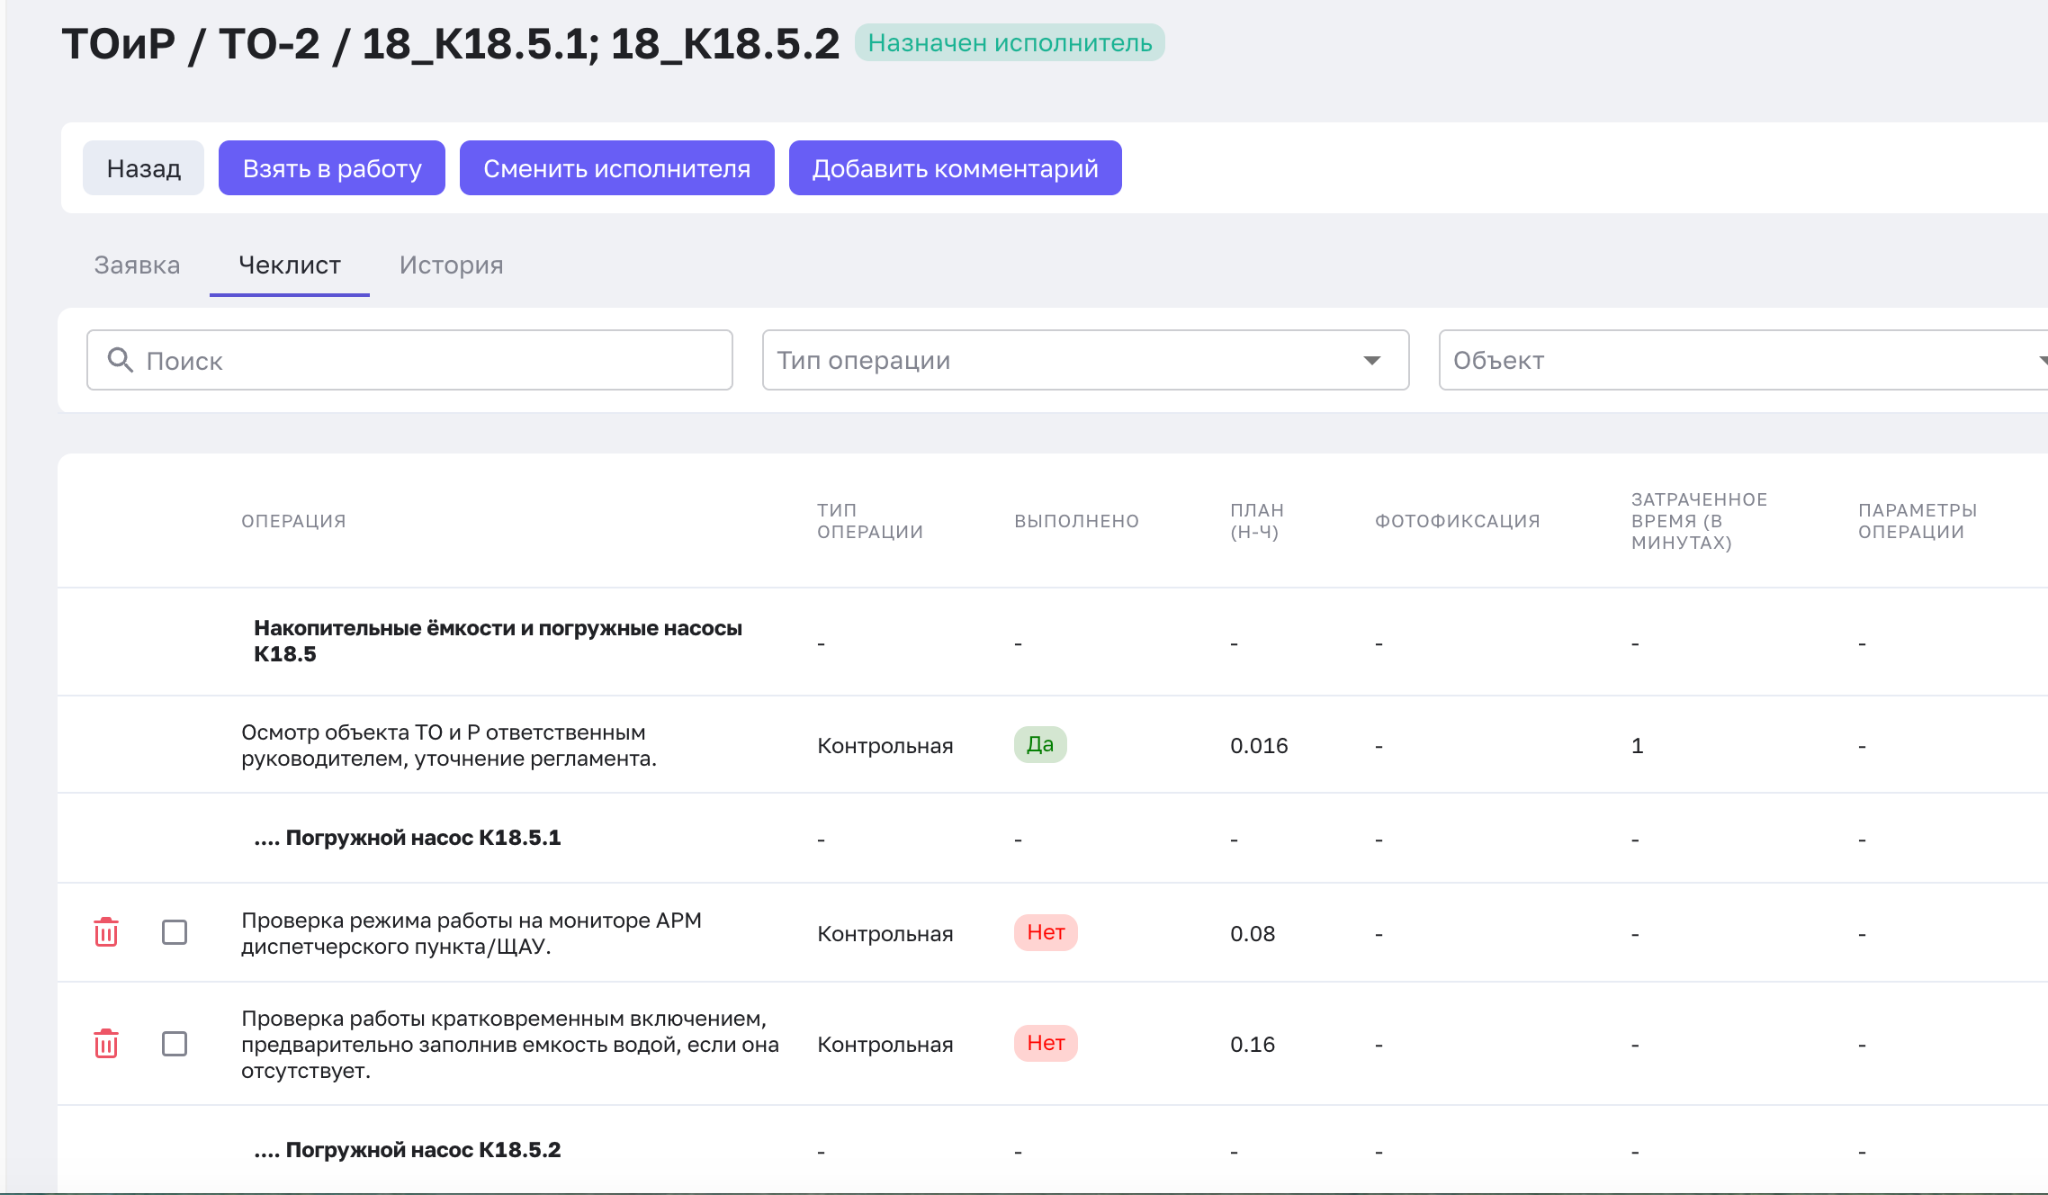Viewport: 2048px width, 1195px height.
Task: Click the 'ОПЕРАЦИЯ' column header
Action: pyautogui.click(x=293, y=521)
